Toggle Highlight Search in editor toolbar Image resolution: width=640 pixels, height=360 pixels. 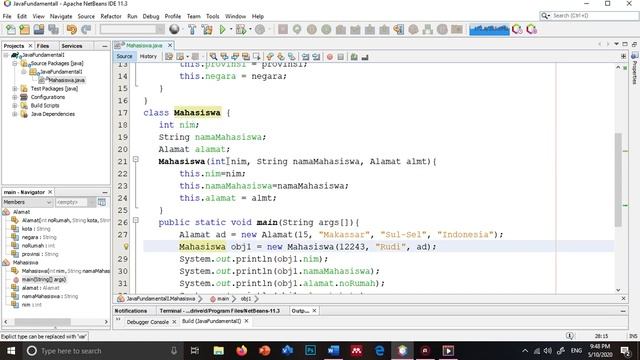pyautogui.click(x=246, y=57)
